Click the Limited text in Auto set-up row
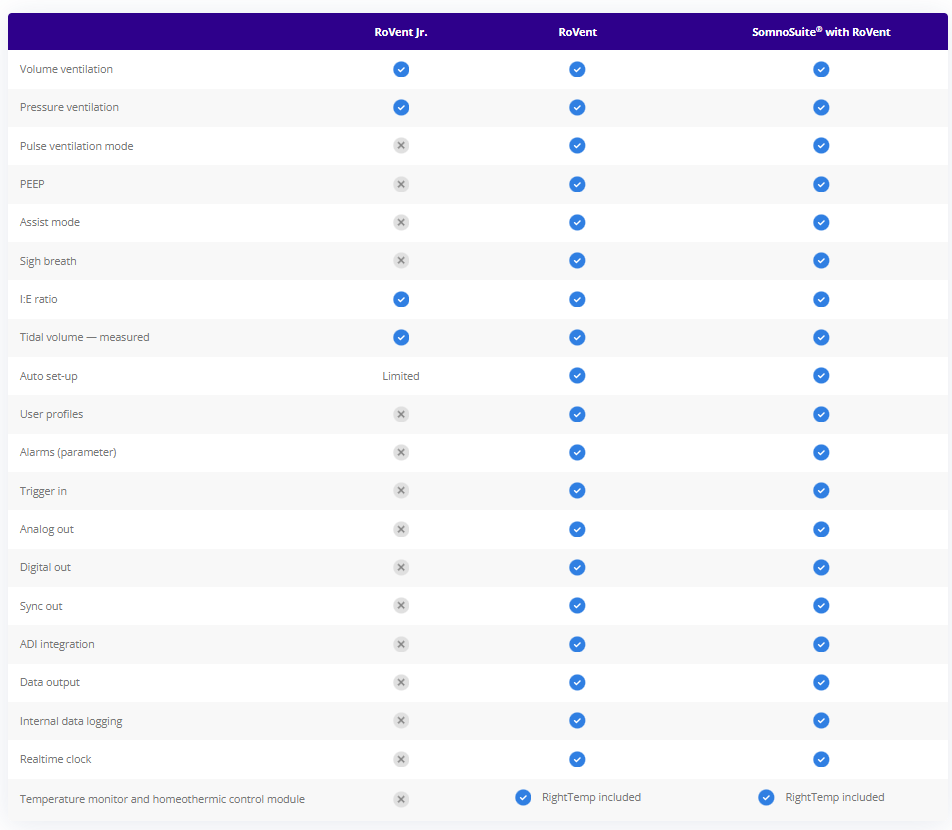Screen dimensions: 952x830 401,376
